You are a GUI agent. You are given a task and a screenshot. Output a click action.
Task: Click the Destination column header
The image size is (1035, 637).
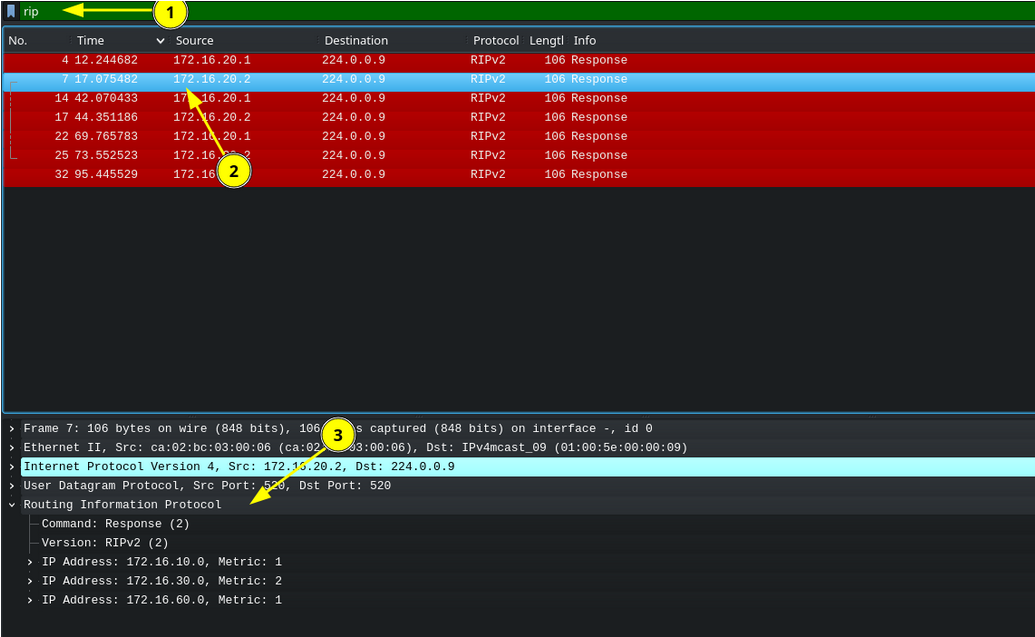tap(355, 41)
